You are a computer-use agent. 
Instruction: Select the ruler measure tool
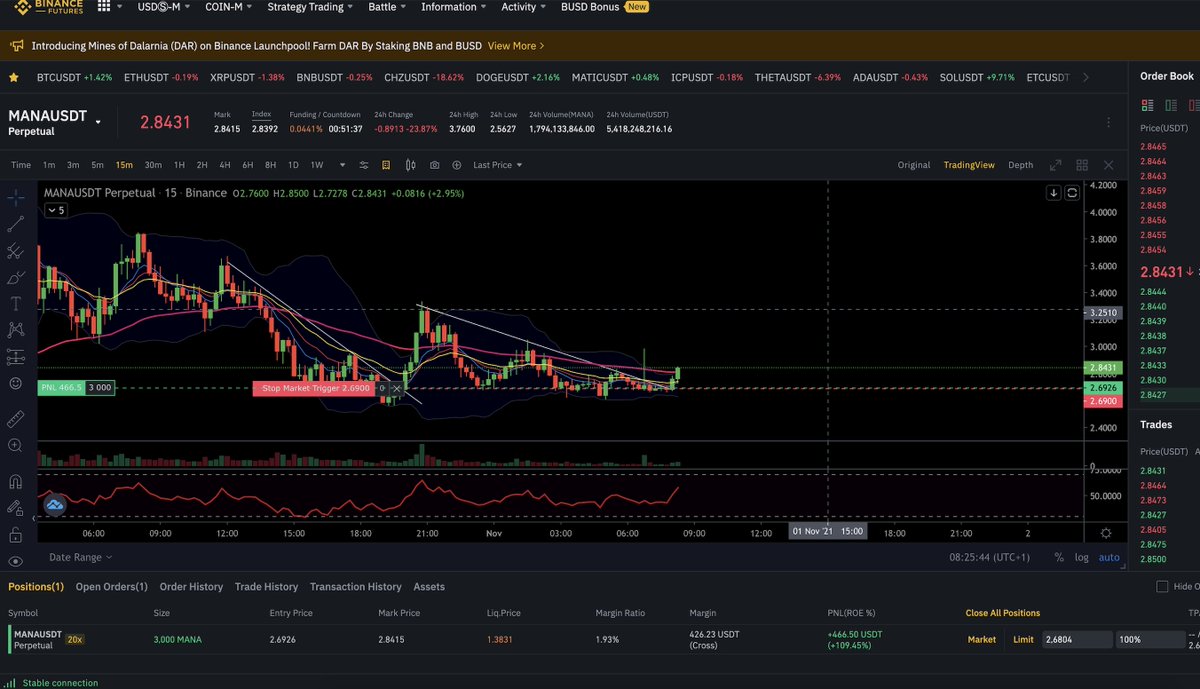coord(15,418)
